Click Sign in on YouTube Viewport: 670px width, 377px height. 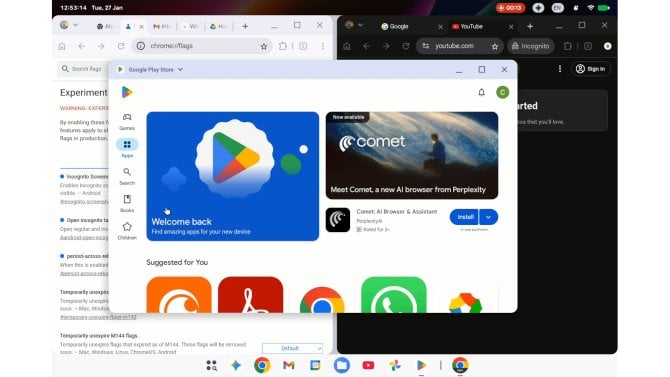tap(591, 69)
